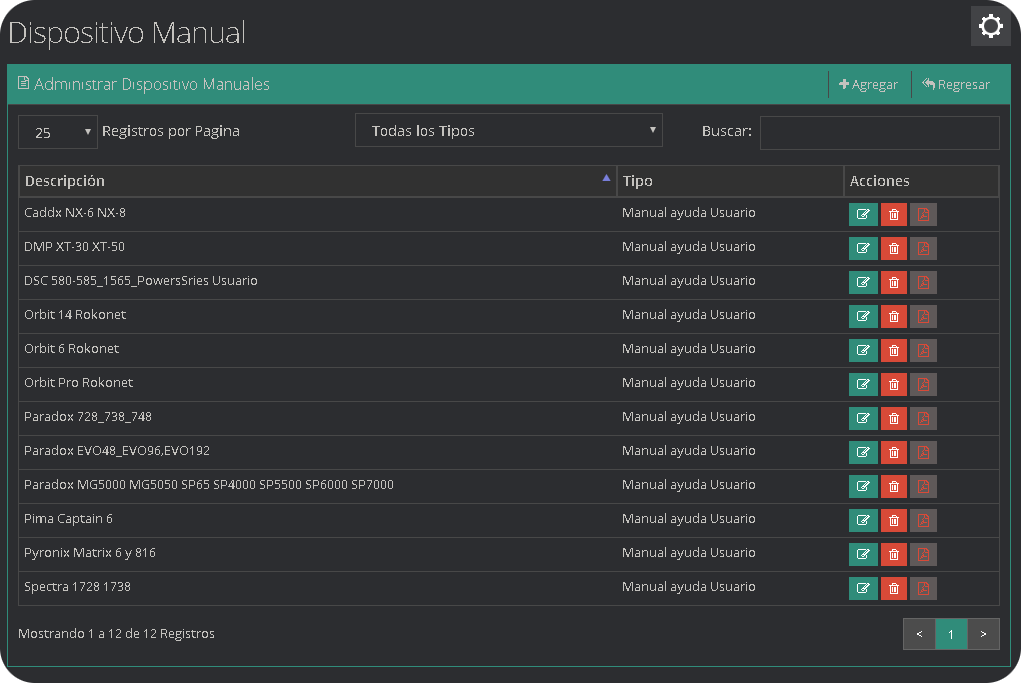
Task: Go to next page with arrow
Action: (983, 634)
